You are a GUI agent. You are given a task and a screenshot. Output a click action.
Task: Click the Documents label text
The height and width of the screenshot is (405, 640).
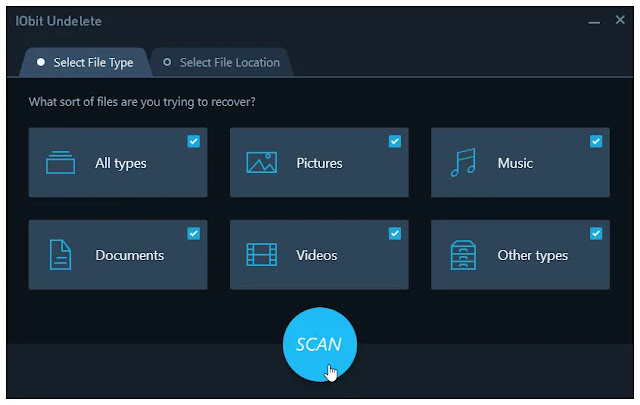click(130, 255)
